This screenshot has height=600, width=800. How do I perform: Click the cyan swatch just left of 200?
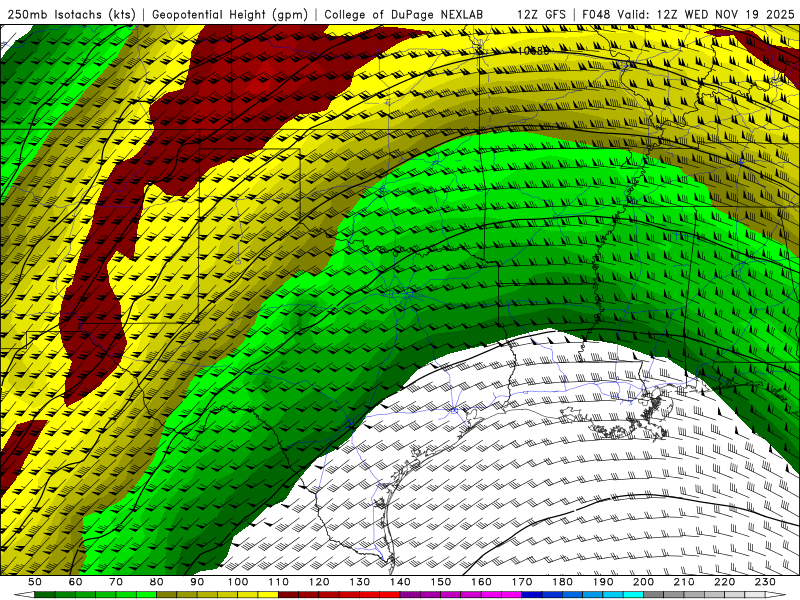633,595
